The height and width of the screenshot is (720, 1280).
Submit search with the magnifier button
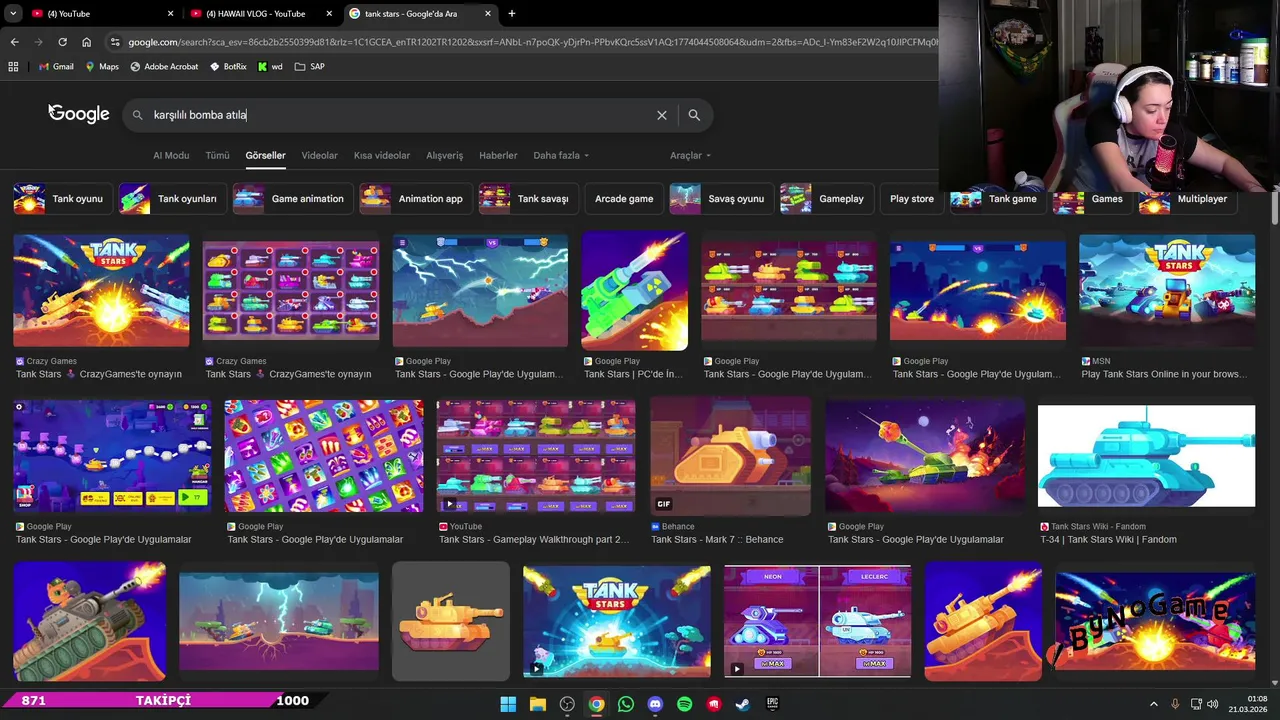(x=694, y=115)
